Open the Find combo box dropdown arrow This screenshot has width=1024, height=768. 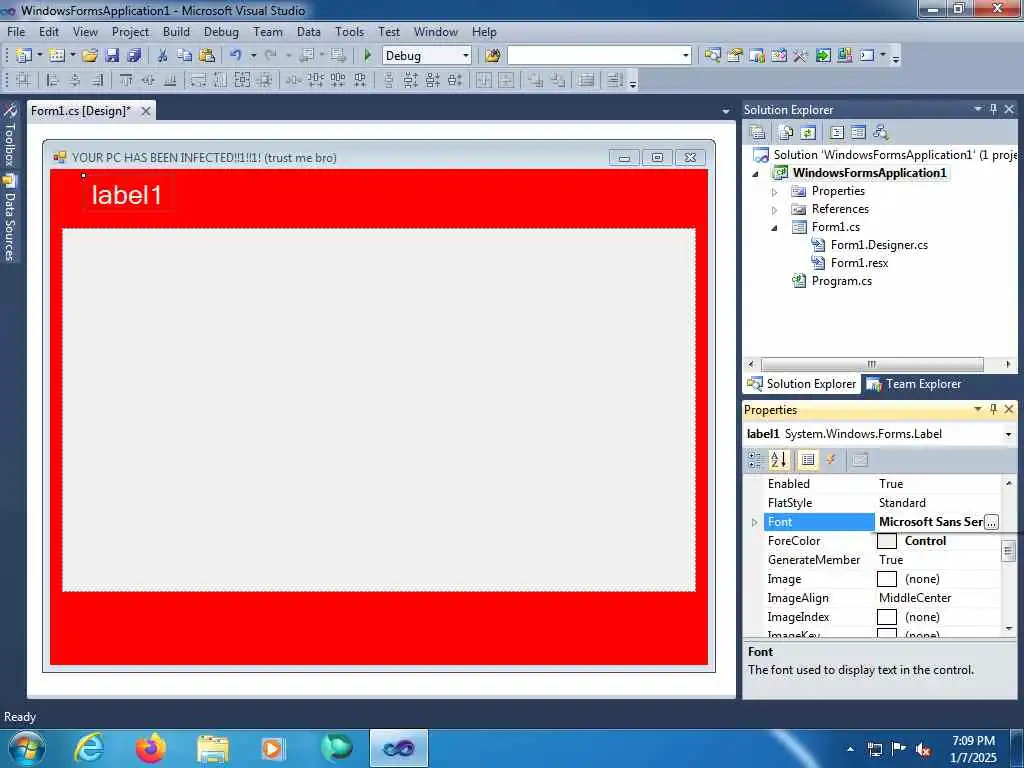[x=686, y=56]
